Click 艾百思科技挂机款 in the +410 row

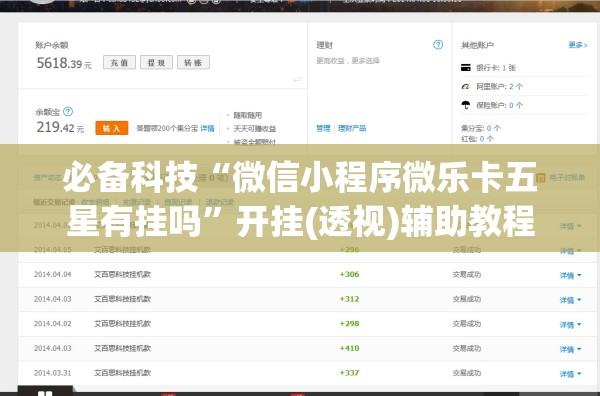(x=122, y=348)
